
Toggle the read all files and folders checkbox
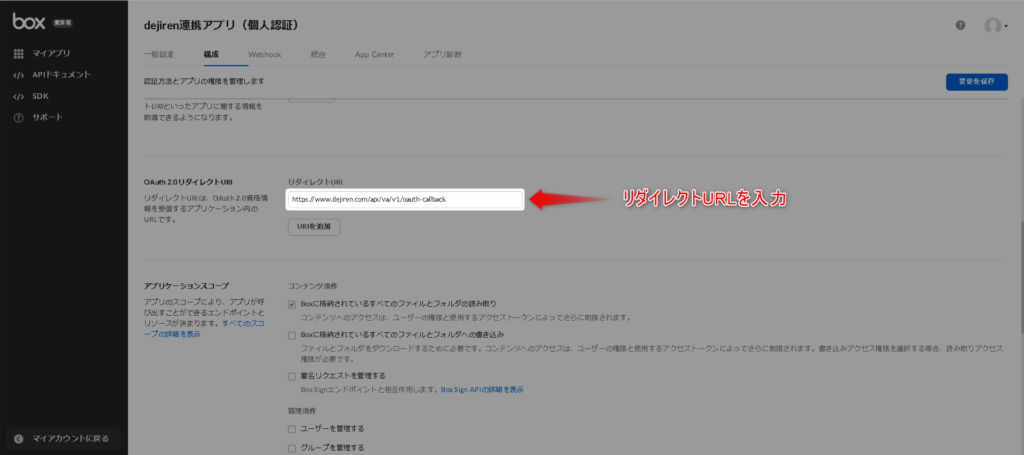pyautogui.click(x=292, y=304)
